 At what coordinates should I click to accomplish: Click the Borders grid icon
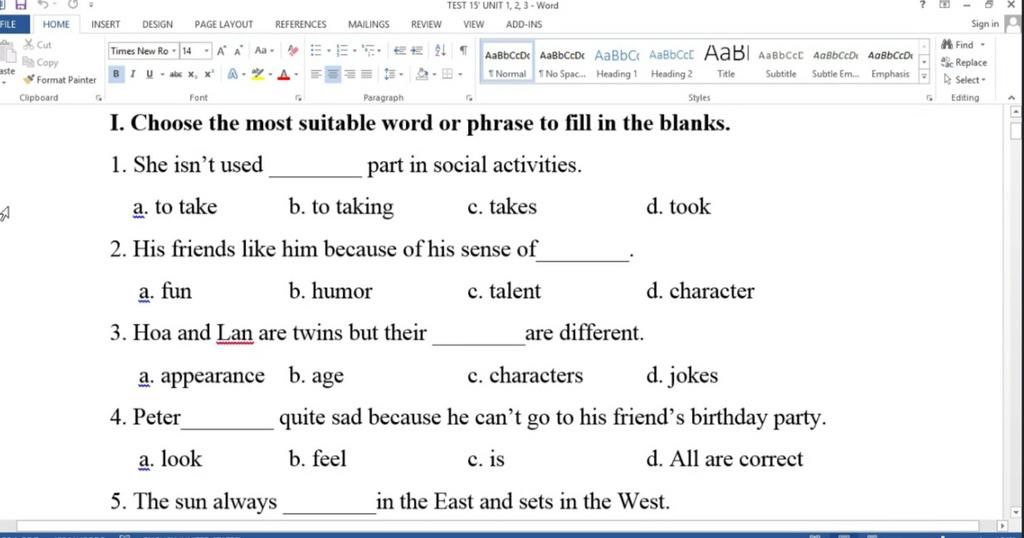447,74
